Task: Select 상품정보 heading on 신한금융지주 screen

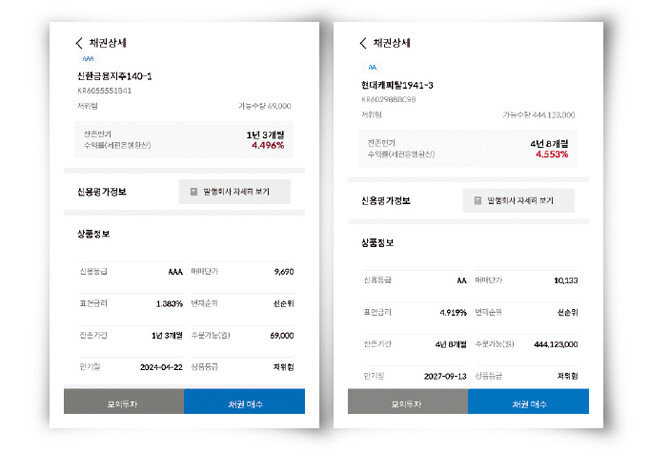Action: tap(93, 234)
